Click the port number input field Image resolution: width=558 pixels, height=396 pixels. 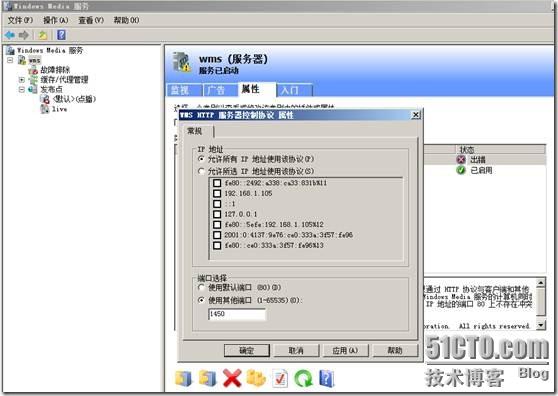point(237,314)
